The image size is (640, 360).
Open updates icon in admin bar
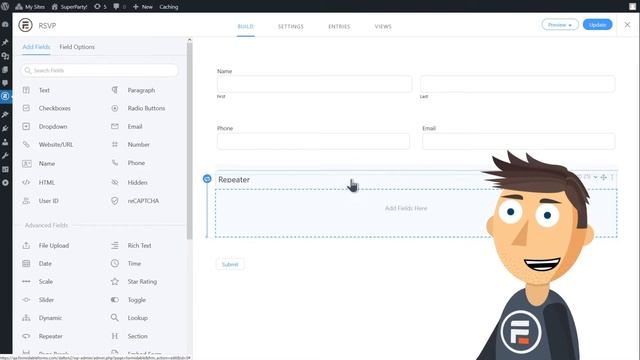(x=100, y=7)
